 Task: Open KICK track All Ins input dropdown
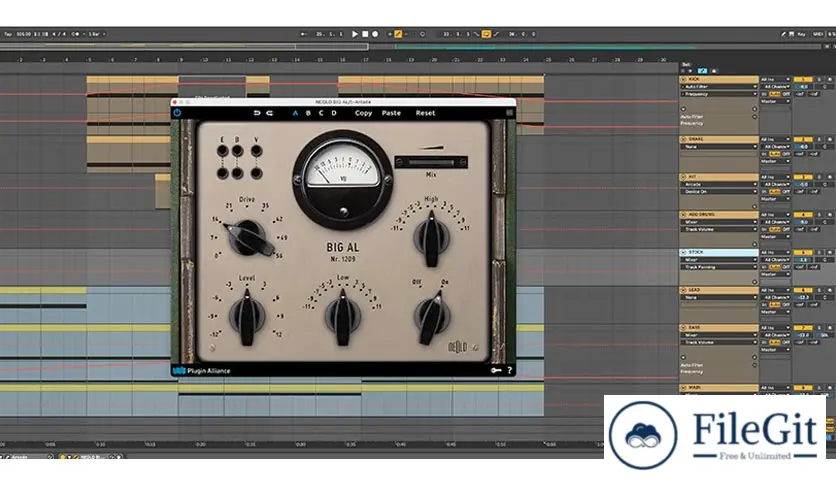(x=775, y=79)
